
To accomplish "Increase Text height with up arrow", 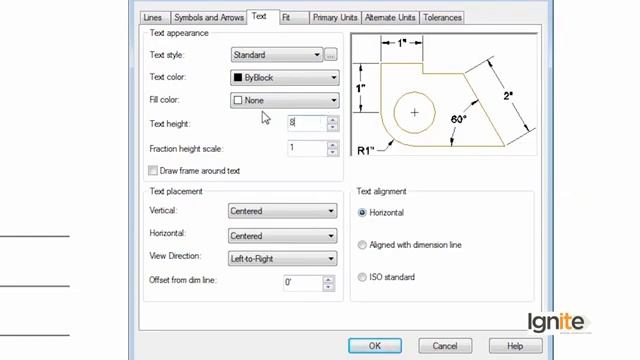I will (333, 120).
